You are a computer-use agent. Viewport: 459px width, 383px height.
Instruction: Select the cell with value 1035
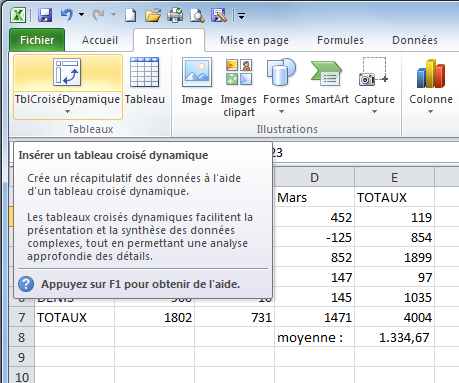394,297
